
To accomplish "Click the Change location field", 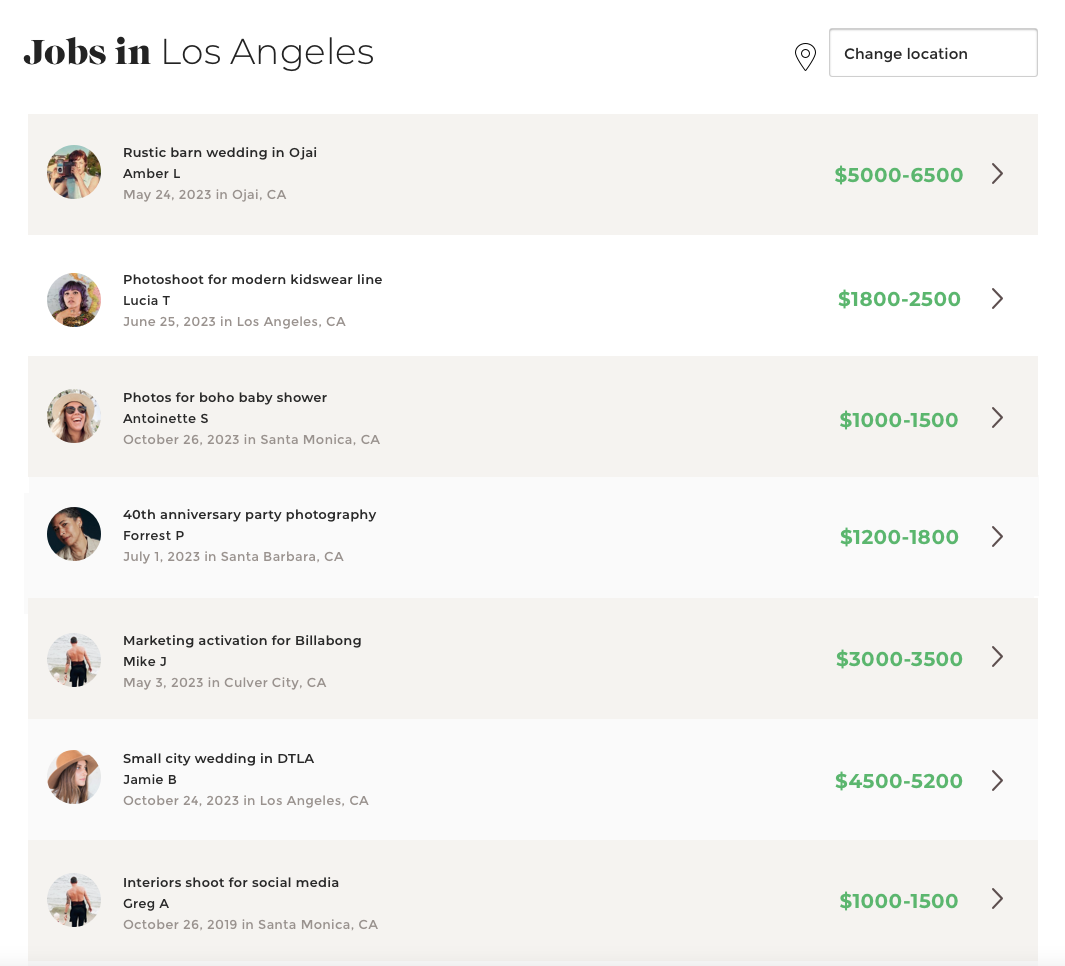I will [932, 53].
